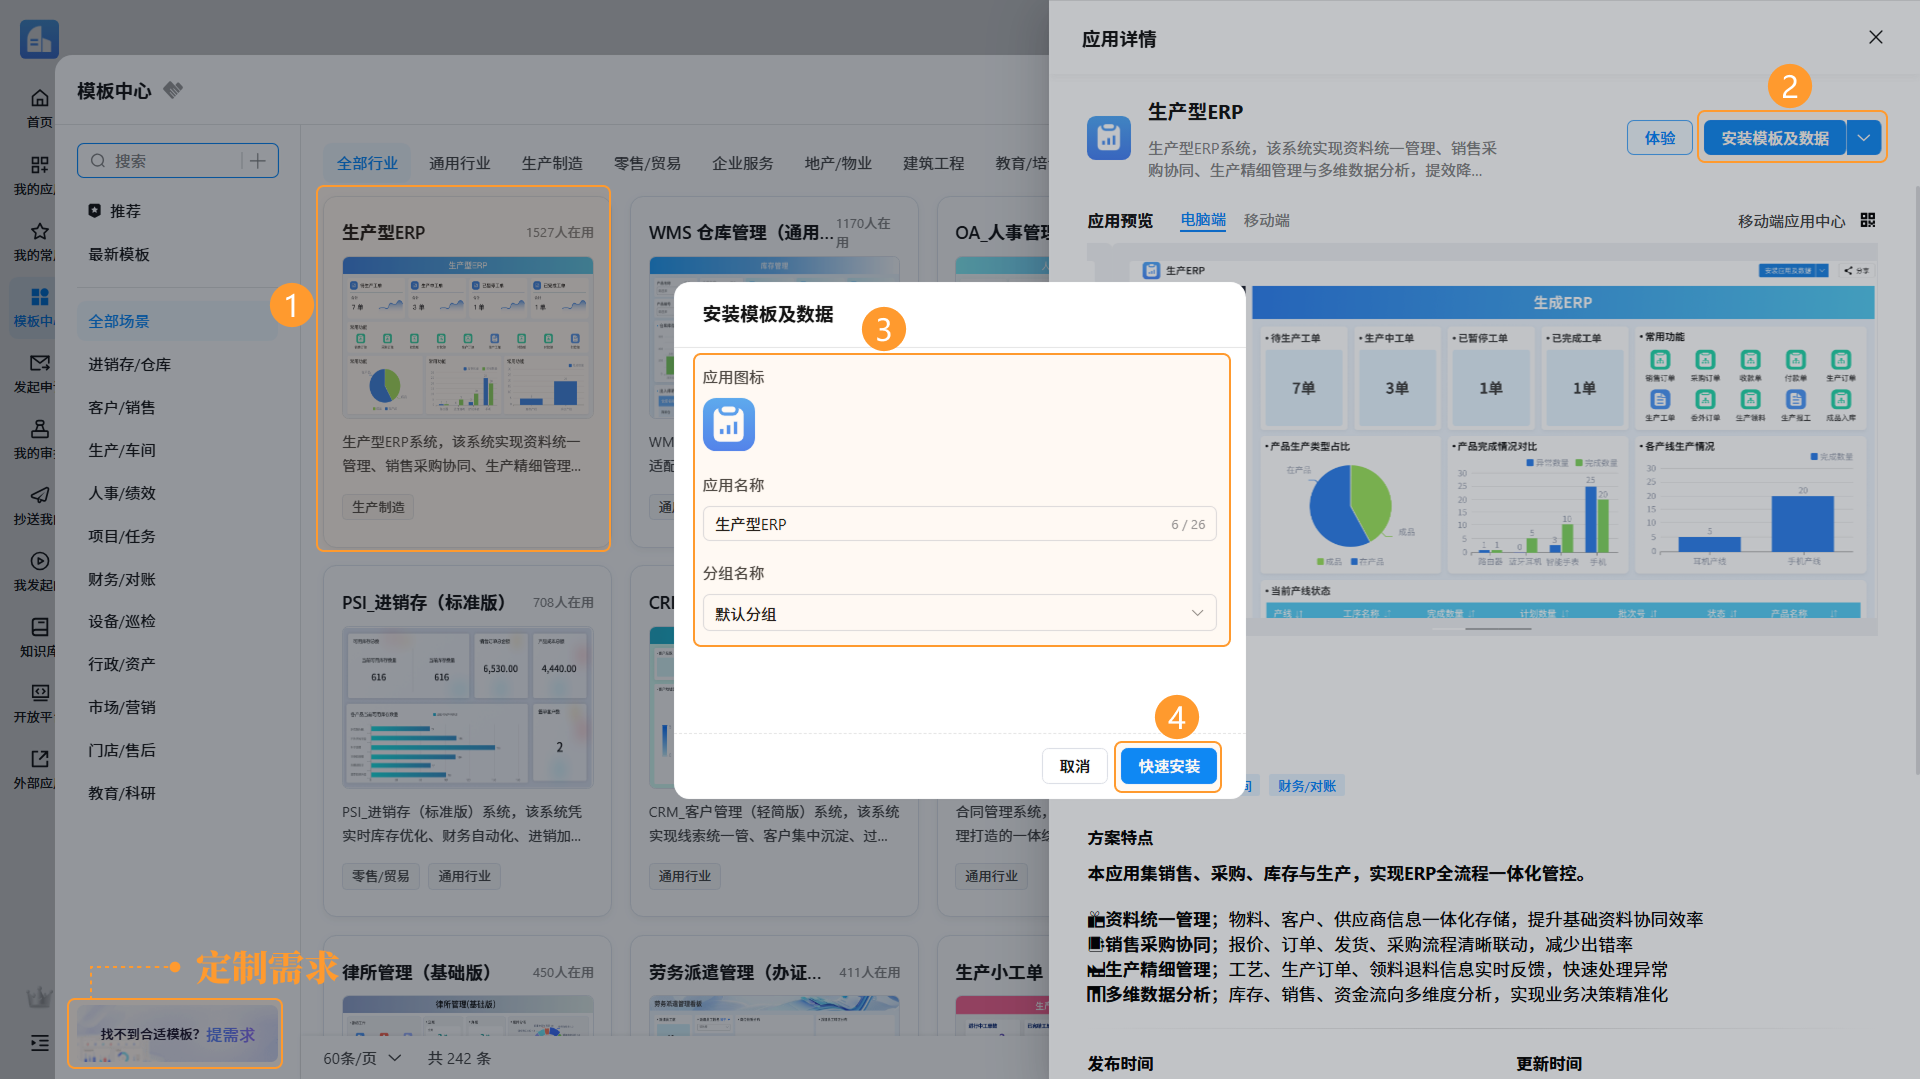This screenshot has width=1920, height=1079.
Task: Select the 生产制造 industry tab
Action: coord(551,163)
